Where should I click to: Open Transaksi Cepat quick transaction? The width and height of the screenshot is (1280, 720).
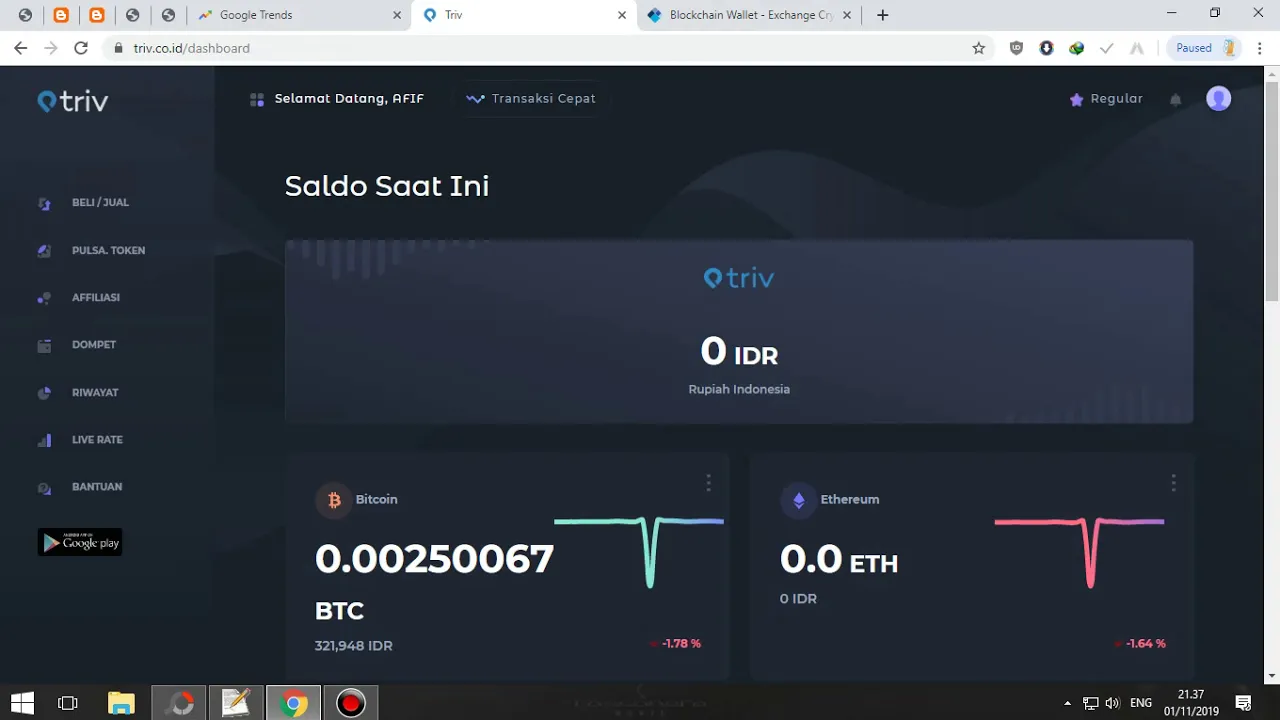(531, 98)
